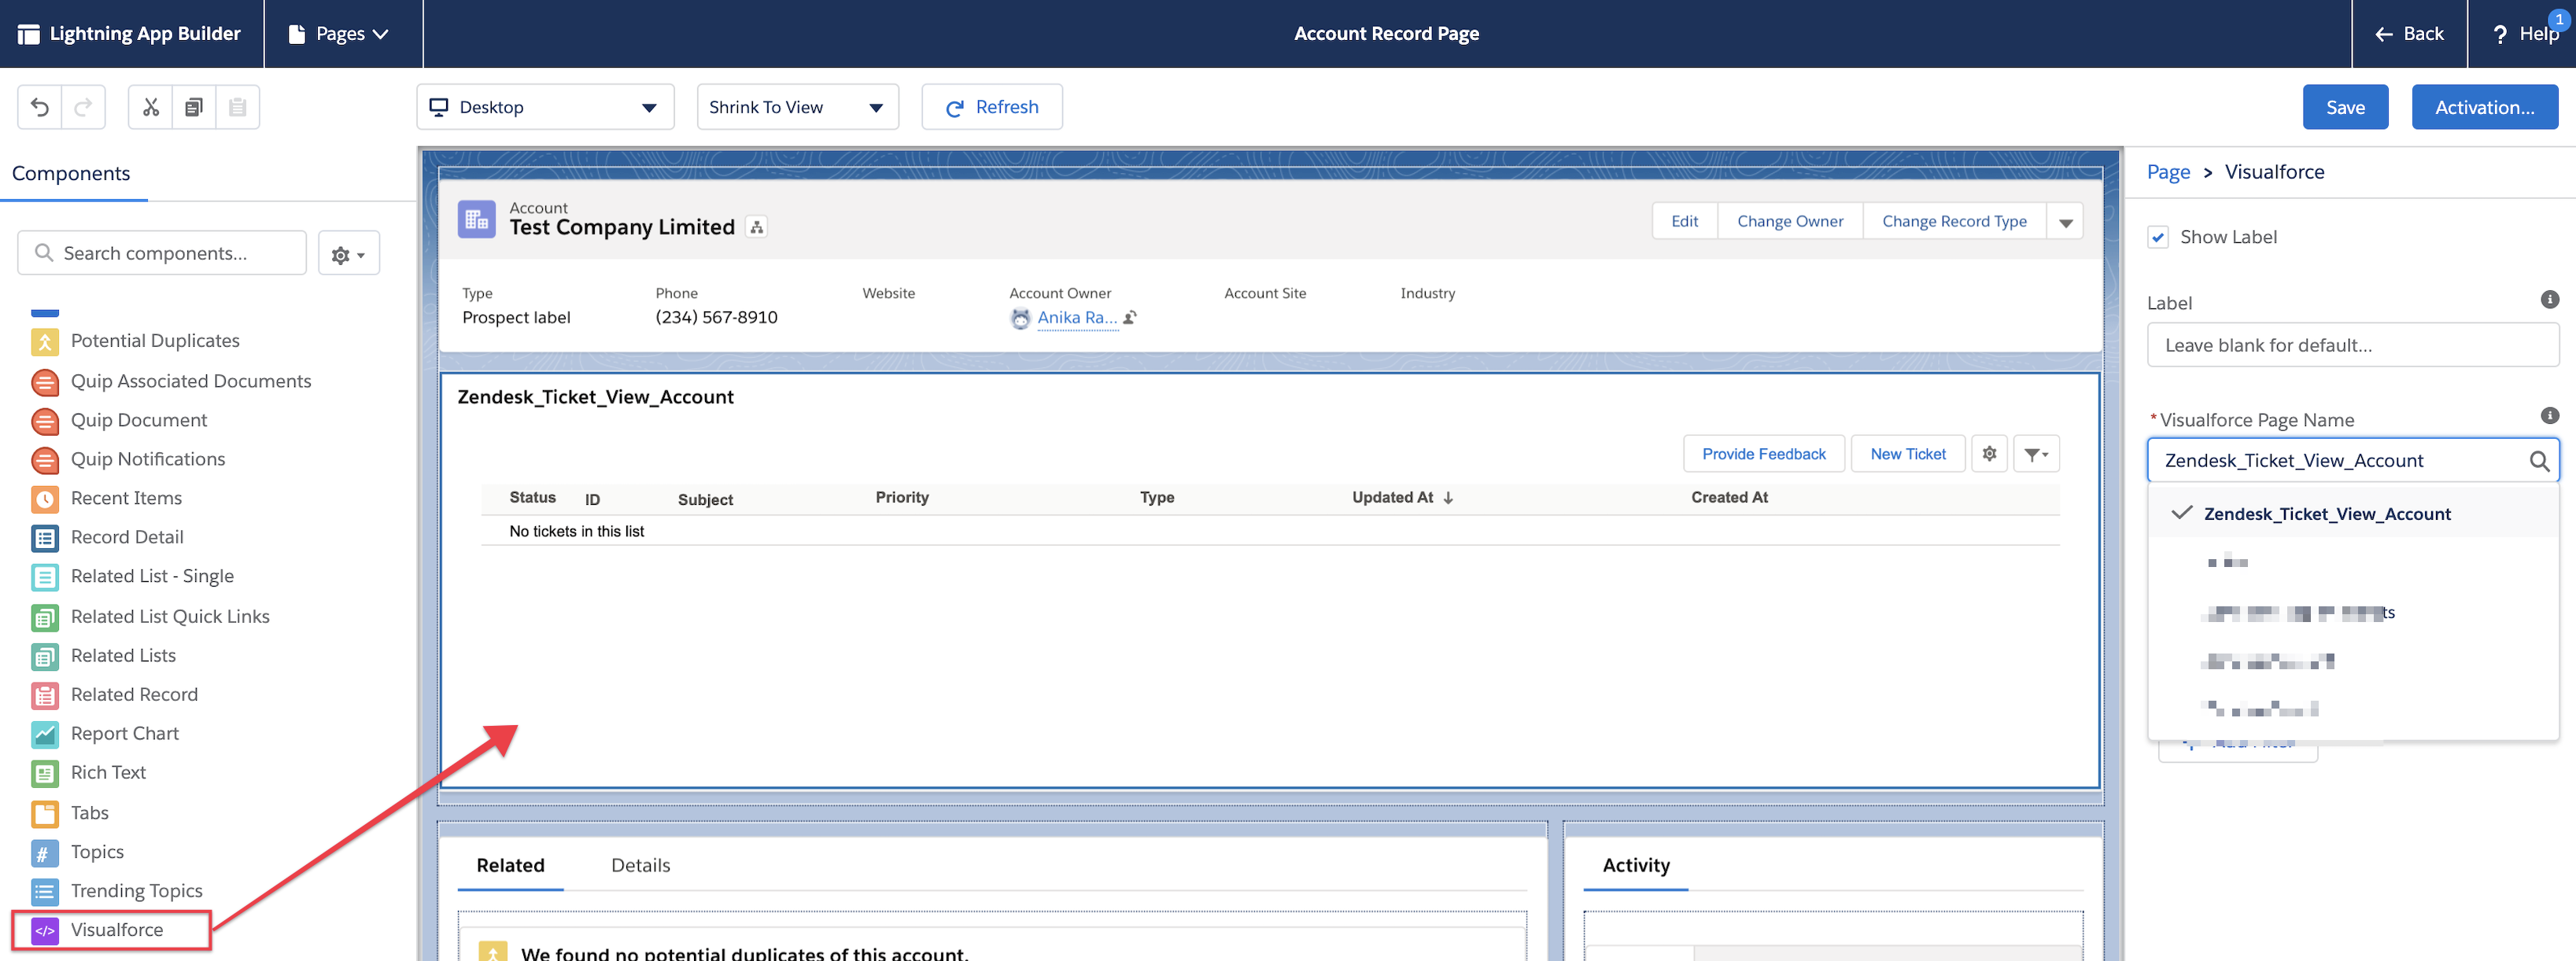Click the Visualforce Page Name info icon

tap(2549, 415)
